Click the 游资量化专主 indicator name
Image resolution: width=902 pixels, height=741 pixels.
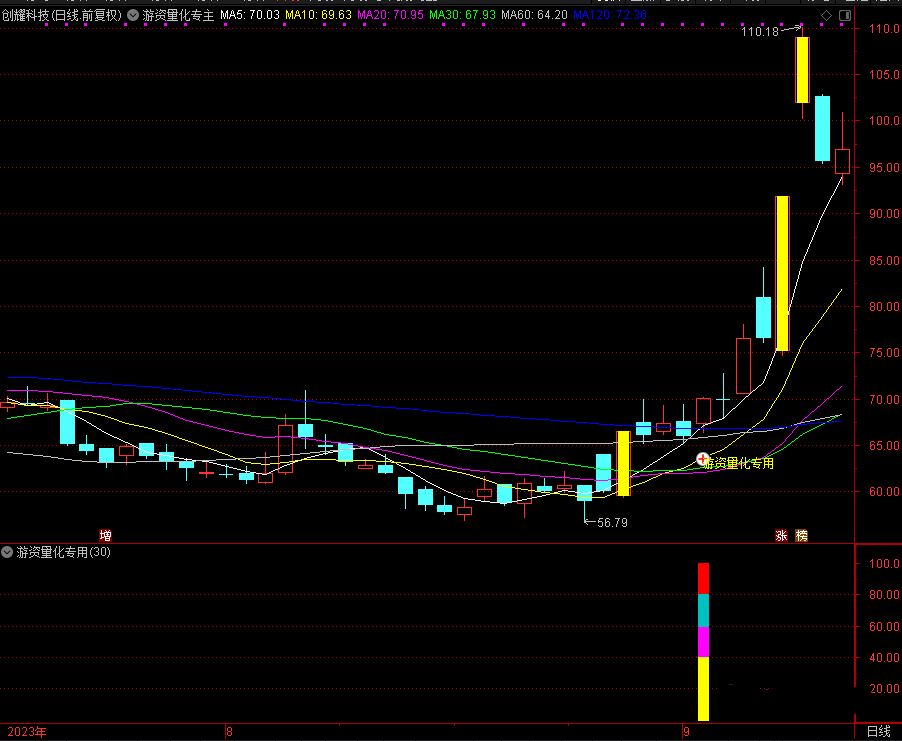pyautogui.click(x=178, y=16)
